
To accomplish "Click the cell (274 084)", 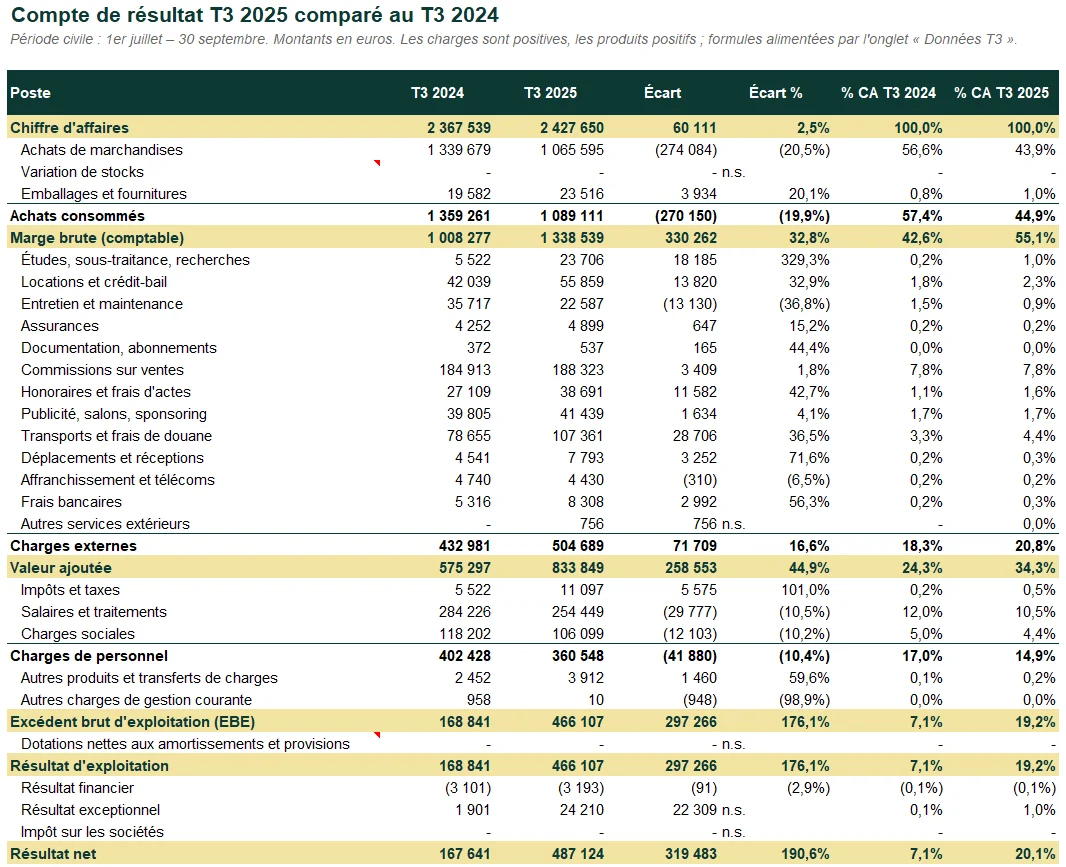I will coord(686,150).
